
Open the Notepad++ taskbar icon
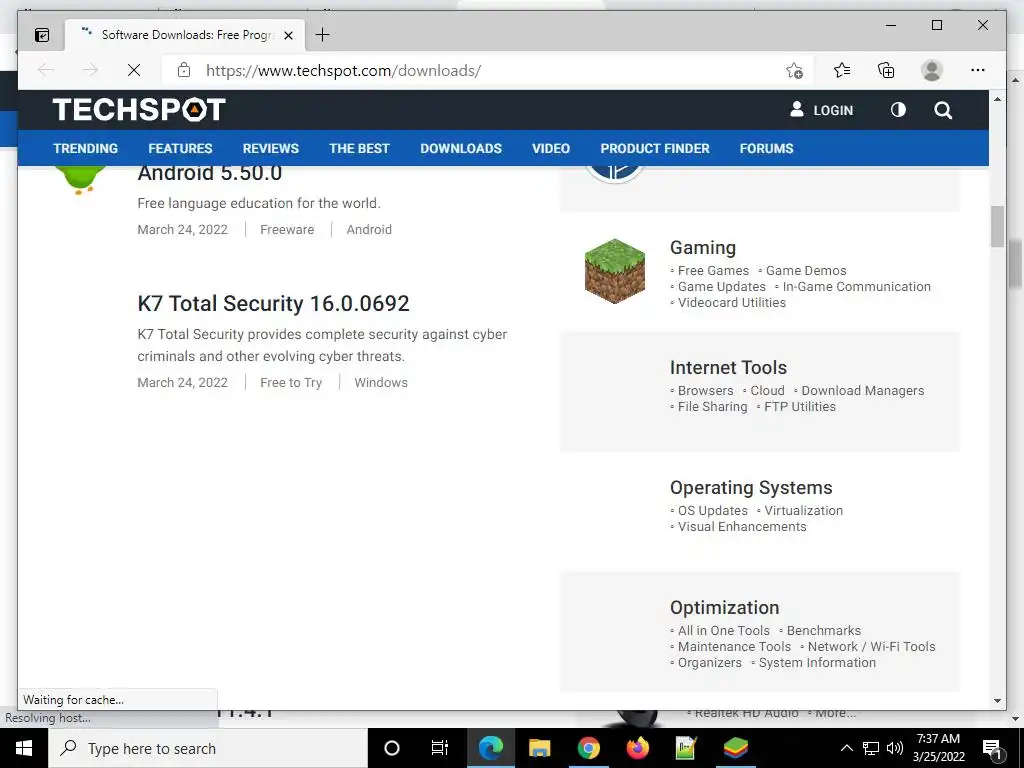tap(686, 748)
